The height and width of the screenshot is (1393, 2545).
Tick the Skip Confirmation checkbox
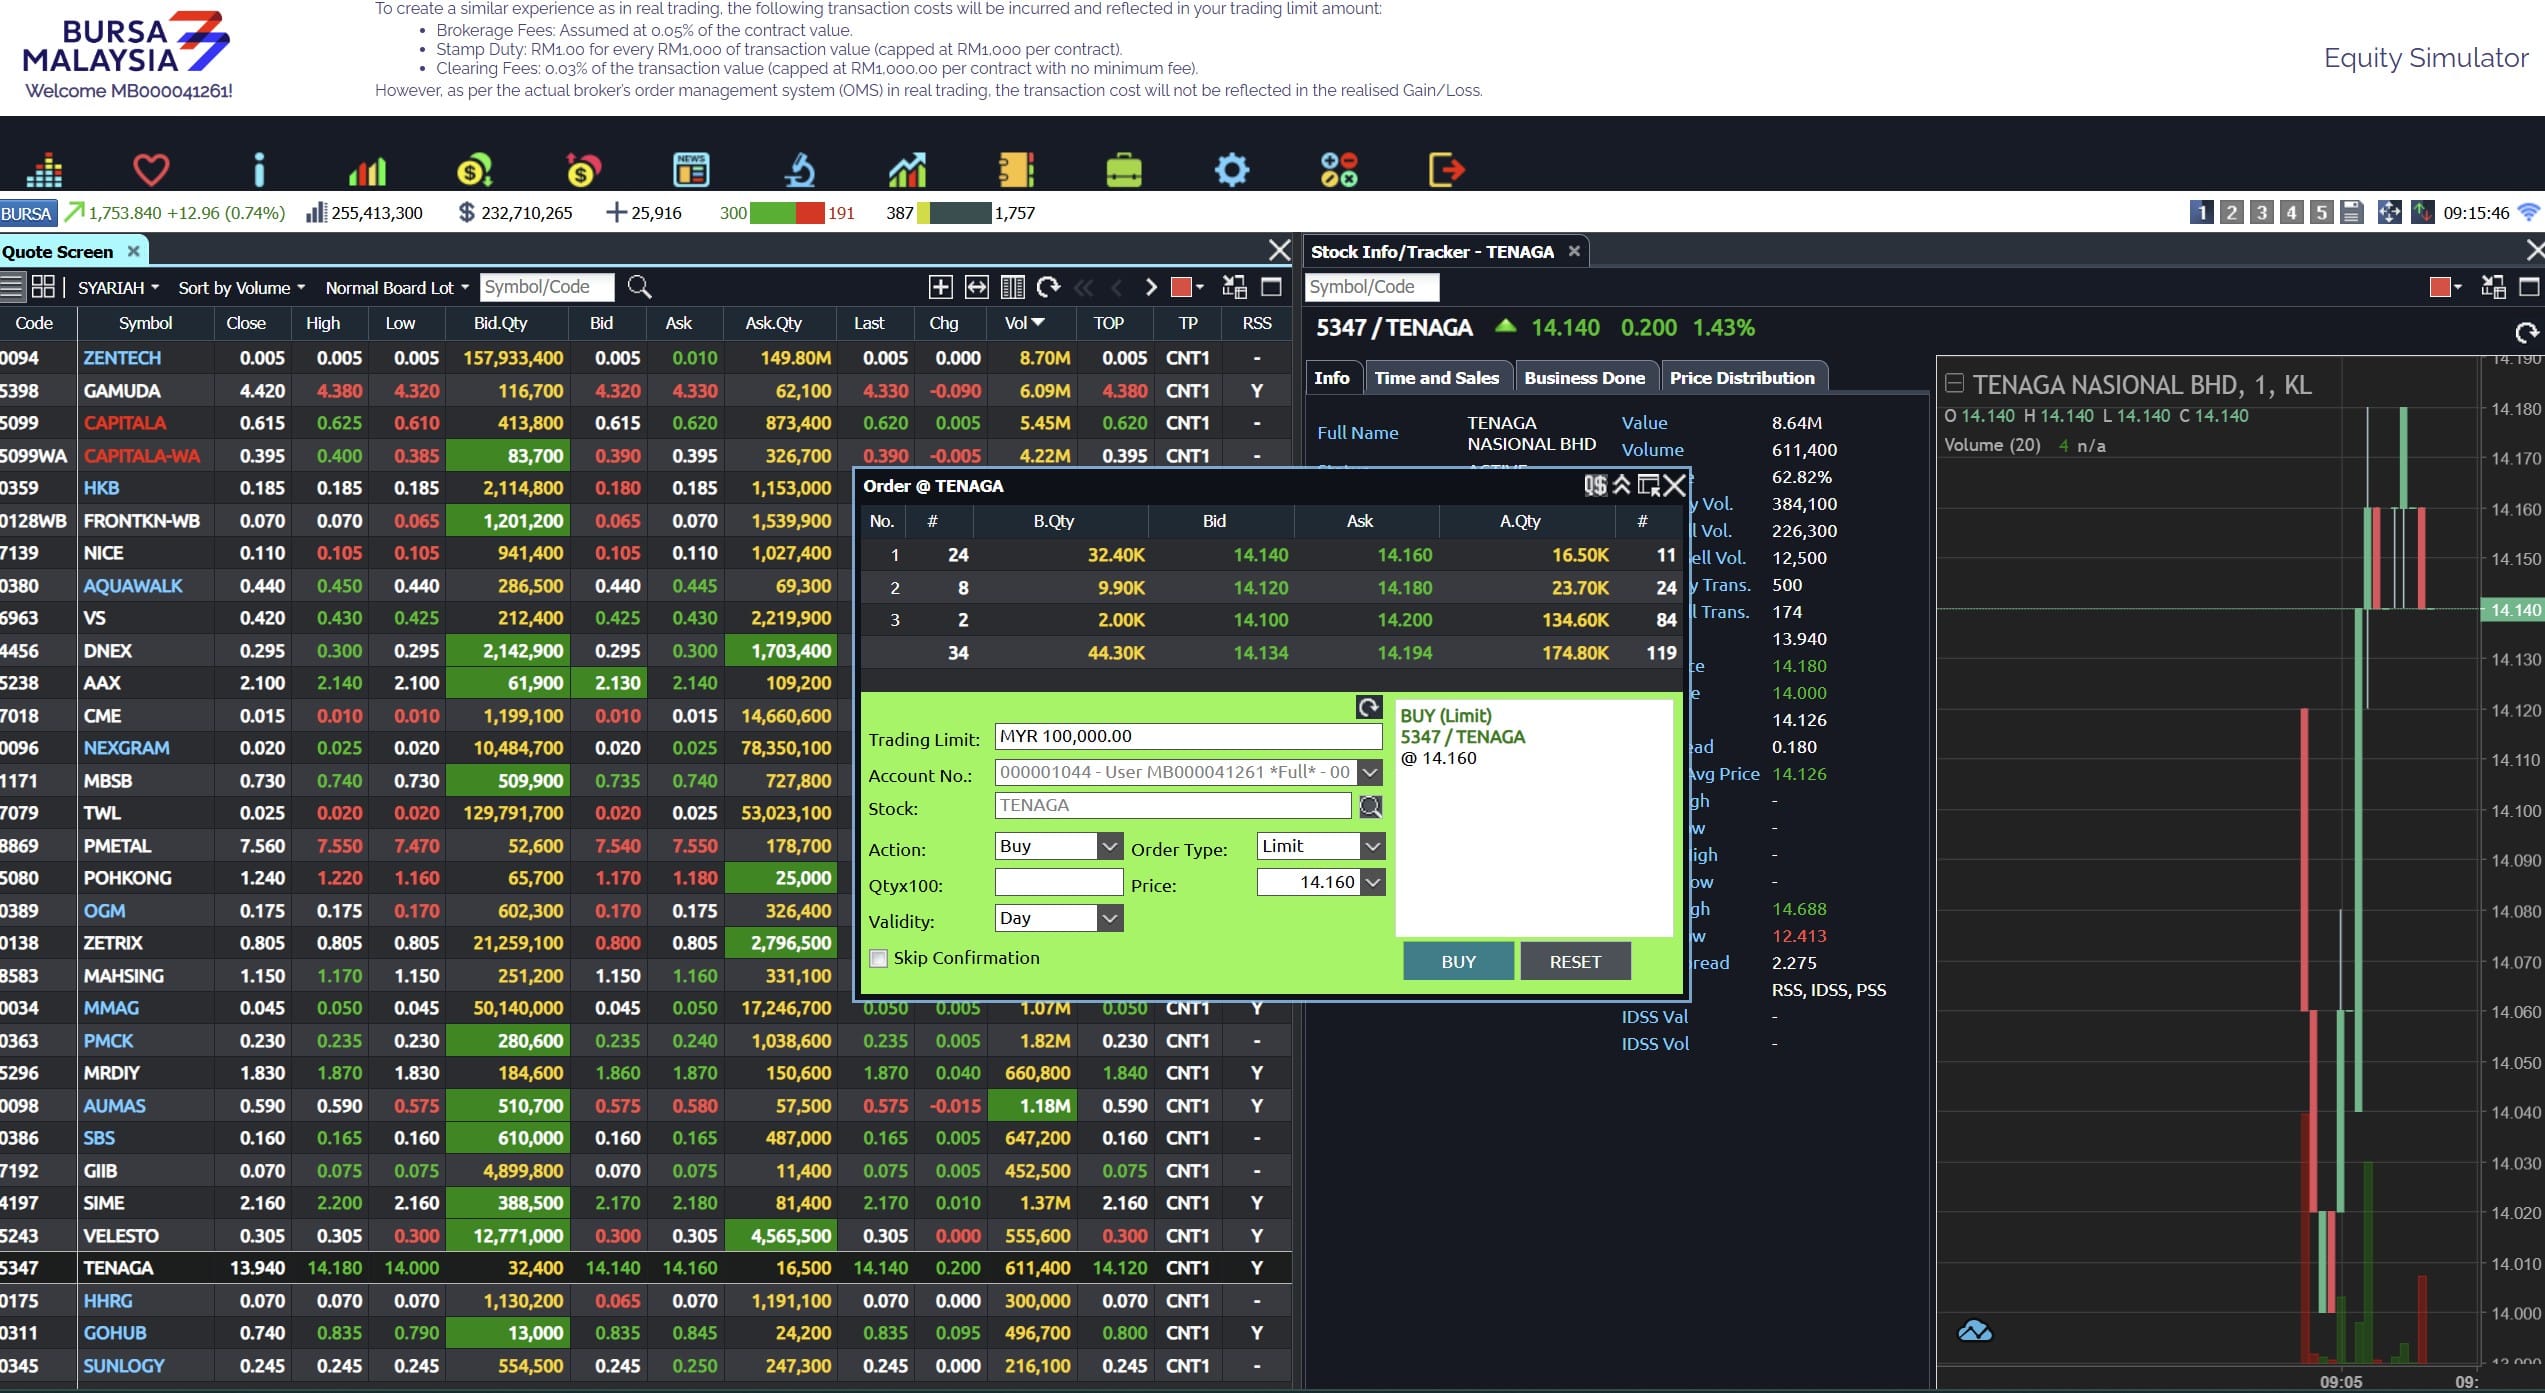point(879,958)
